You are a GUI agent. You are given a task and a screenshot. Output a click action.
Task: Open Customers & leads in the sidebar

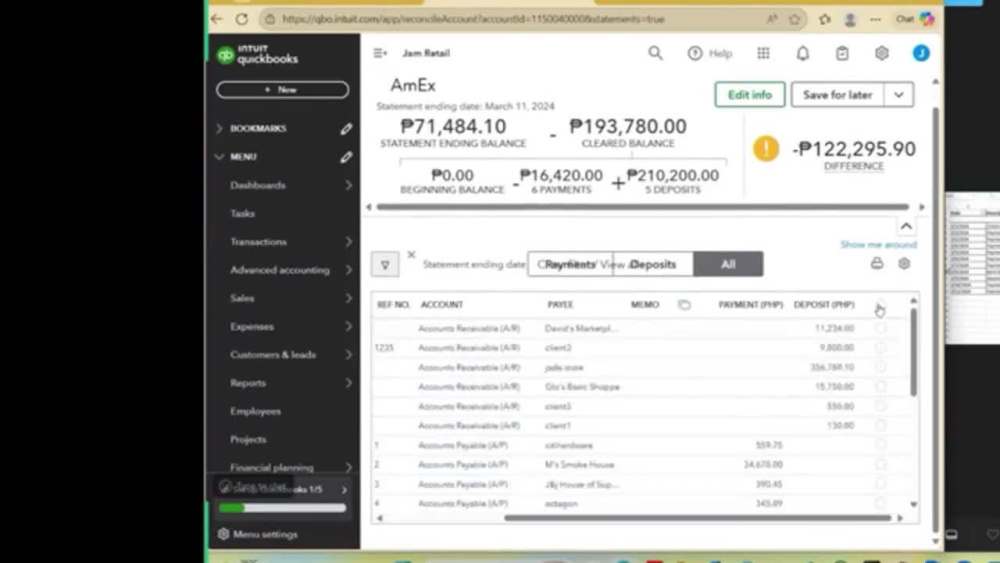(x=273, y=355)
